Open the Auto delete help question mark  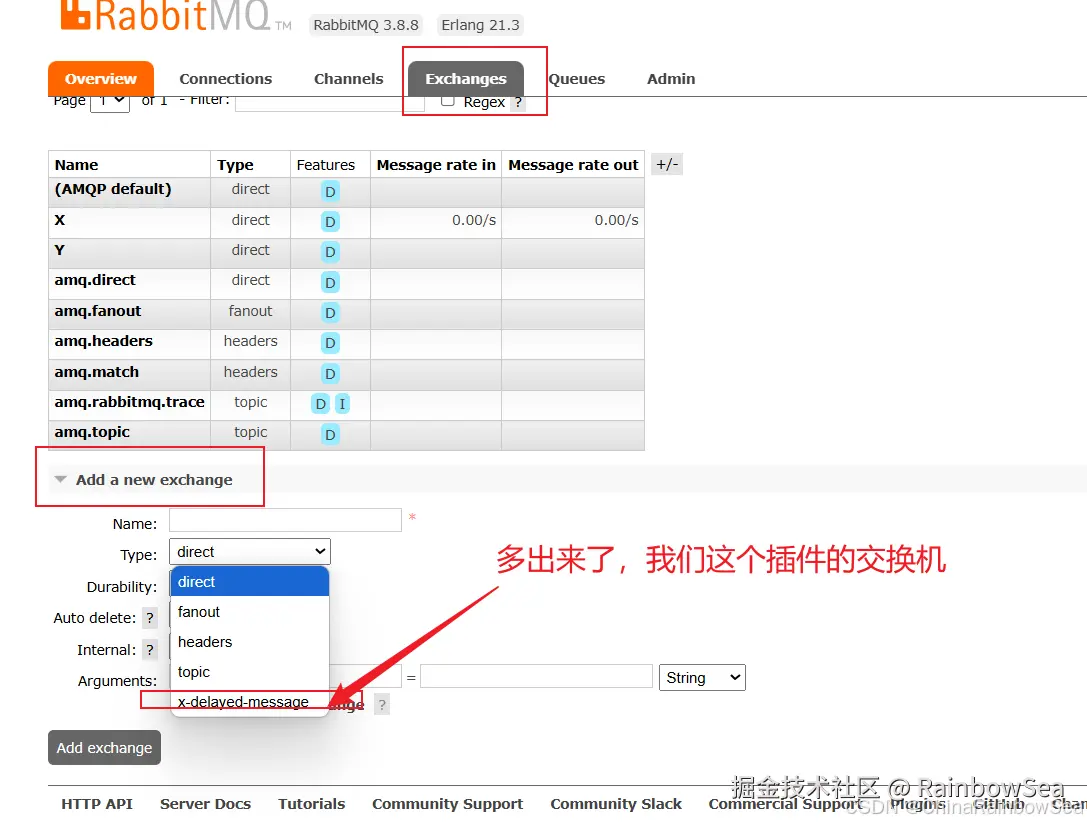coord(150,617)
